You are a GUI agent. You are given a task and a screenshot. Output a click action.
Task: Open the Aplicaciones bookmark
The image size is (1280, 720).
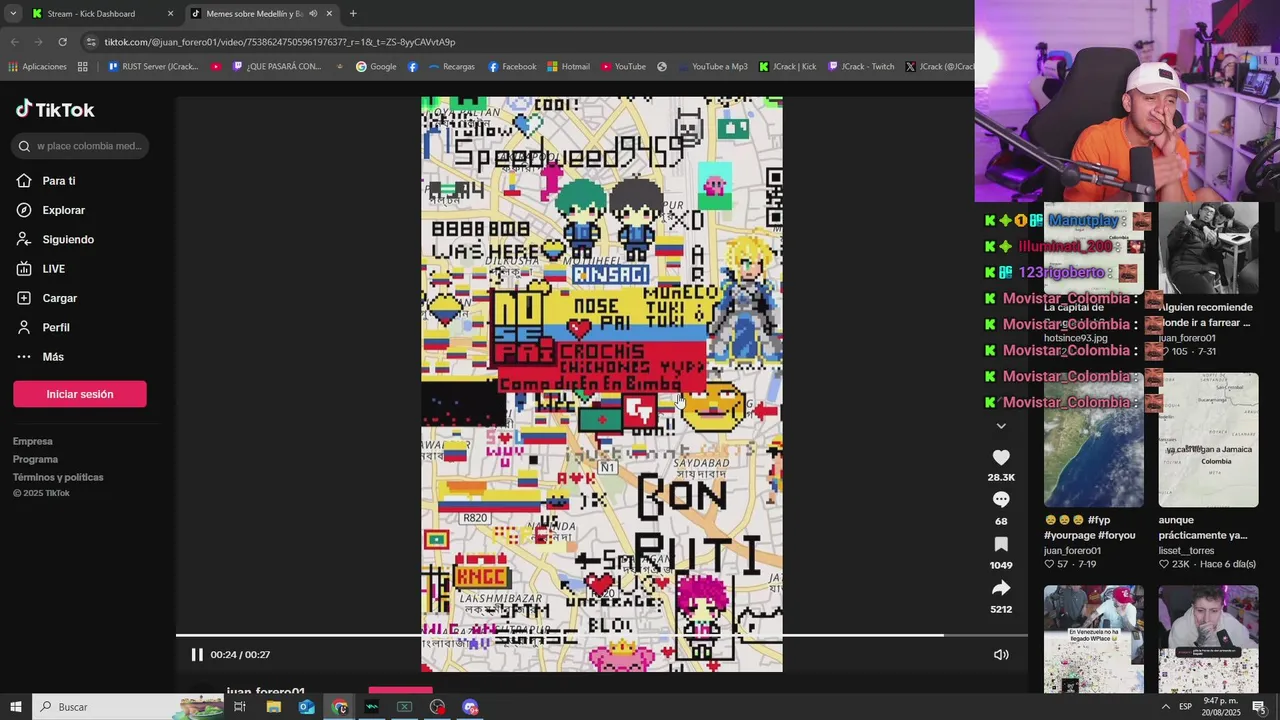(x=37, y=67)
